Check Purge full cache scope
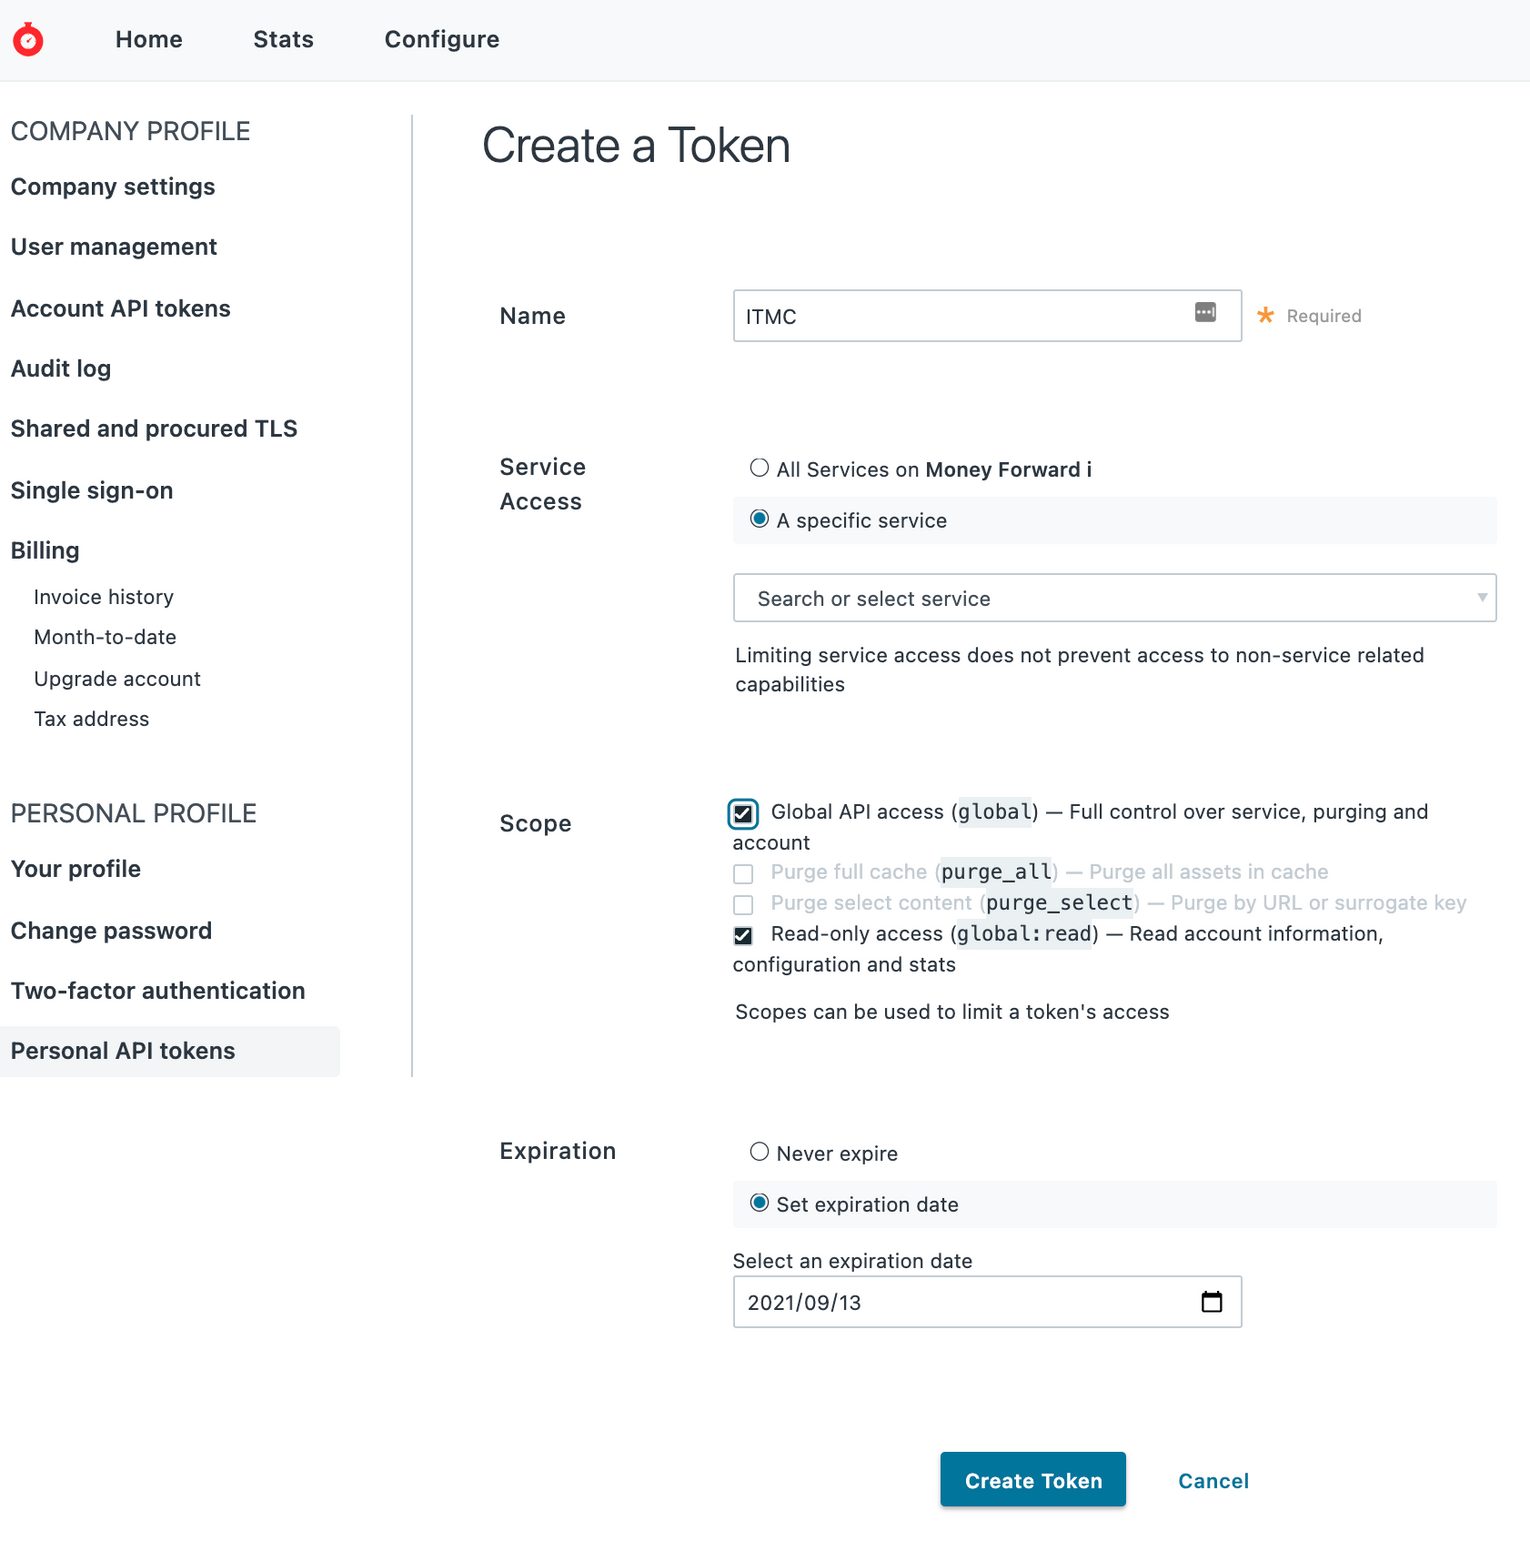Image resolution: width=1530 pixels, height=1552 pixels. point(743,874)
